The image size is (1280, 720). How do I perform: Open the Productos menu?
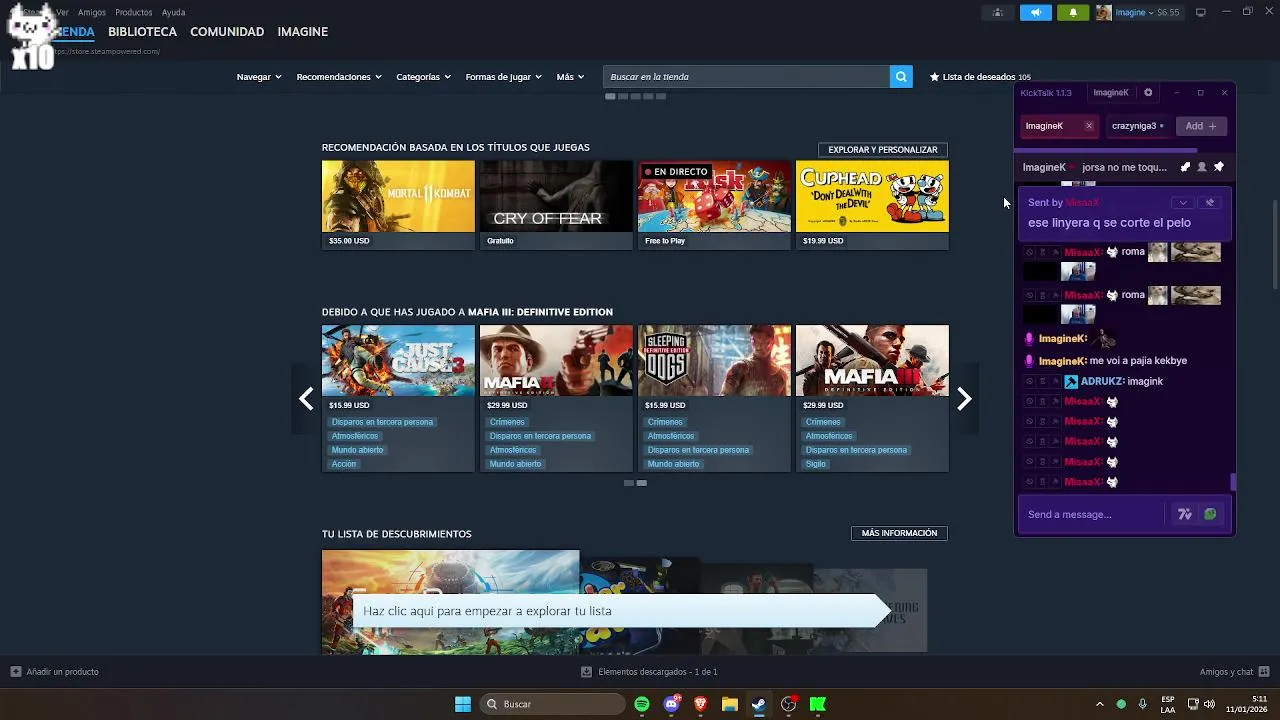pos(134,12)
